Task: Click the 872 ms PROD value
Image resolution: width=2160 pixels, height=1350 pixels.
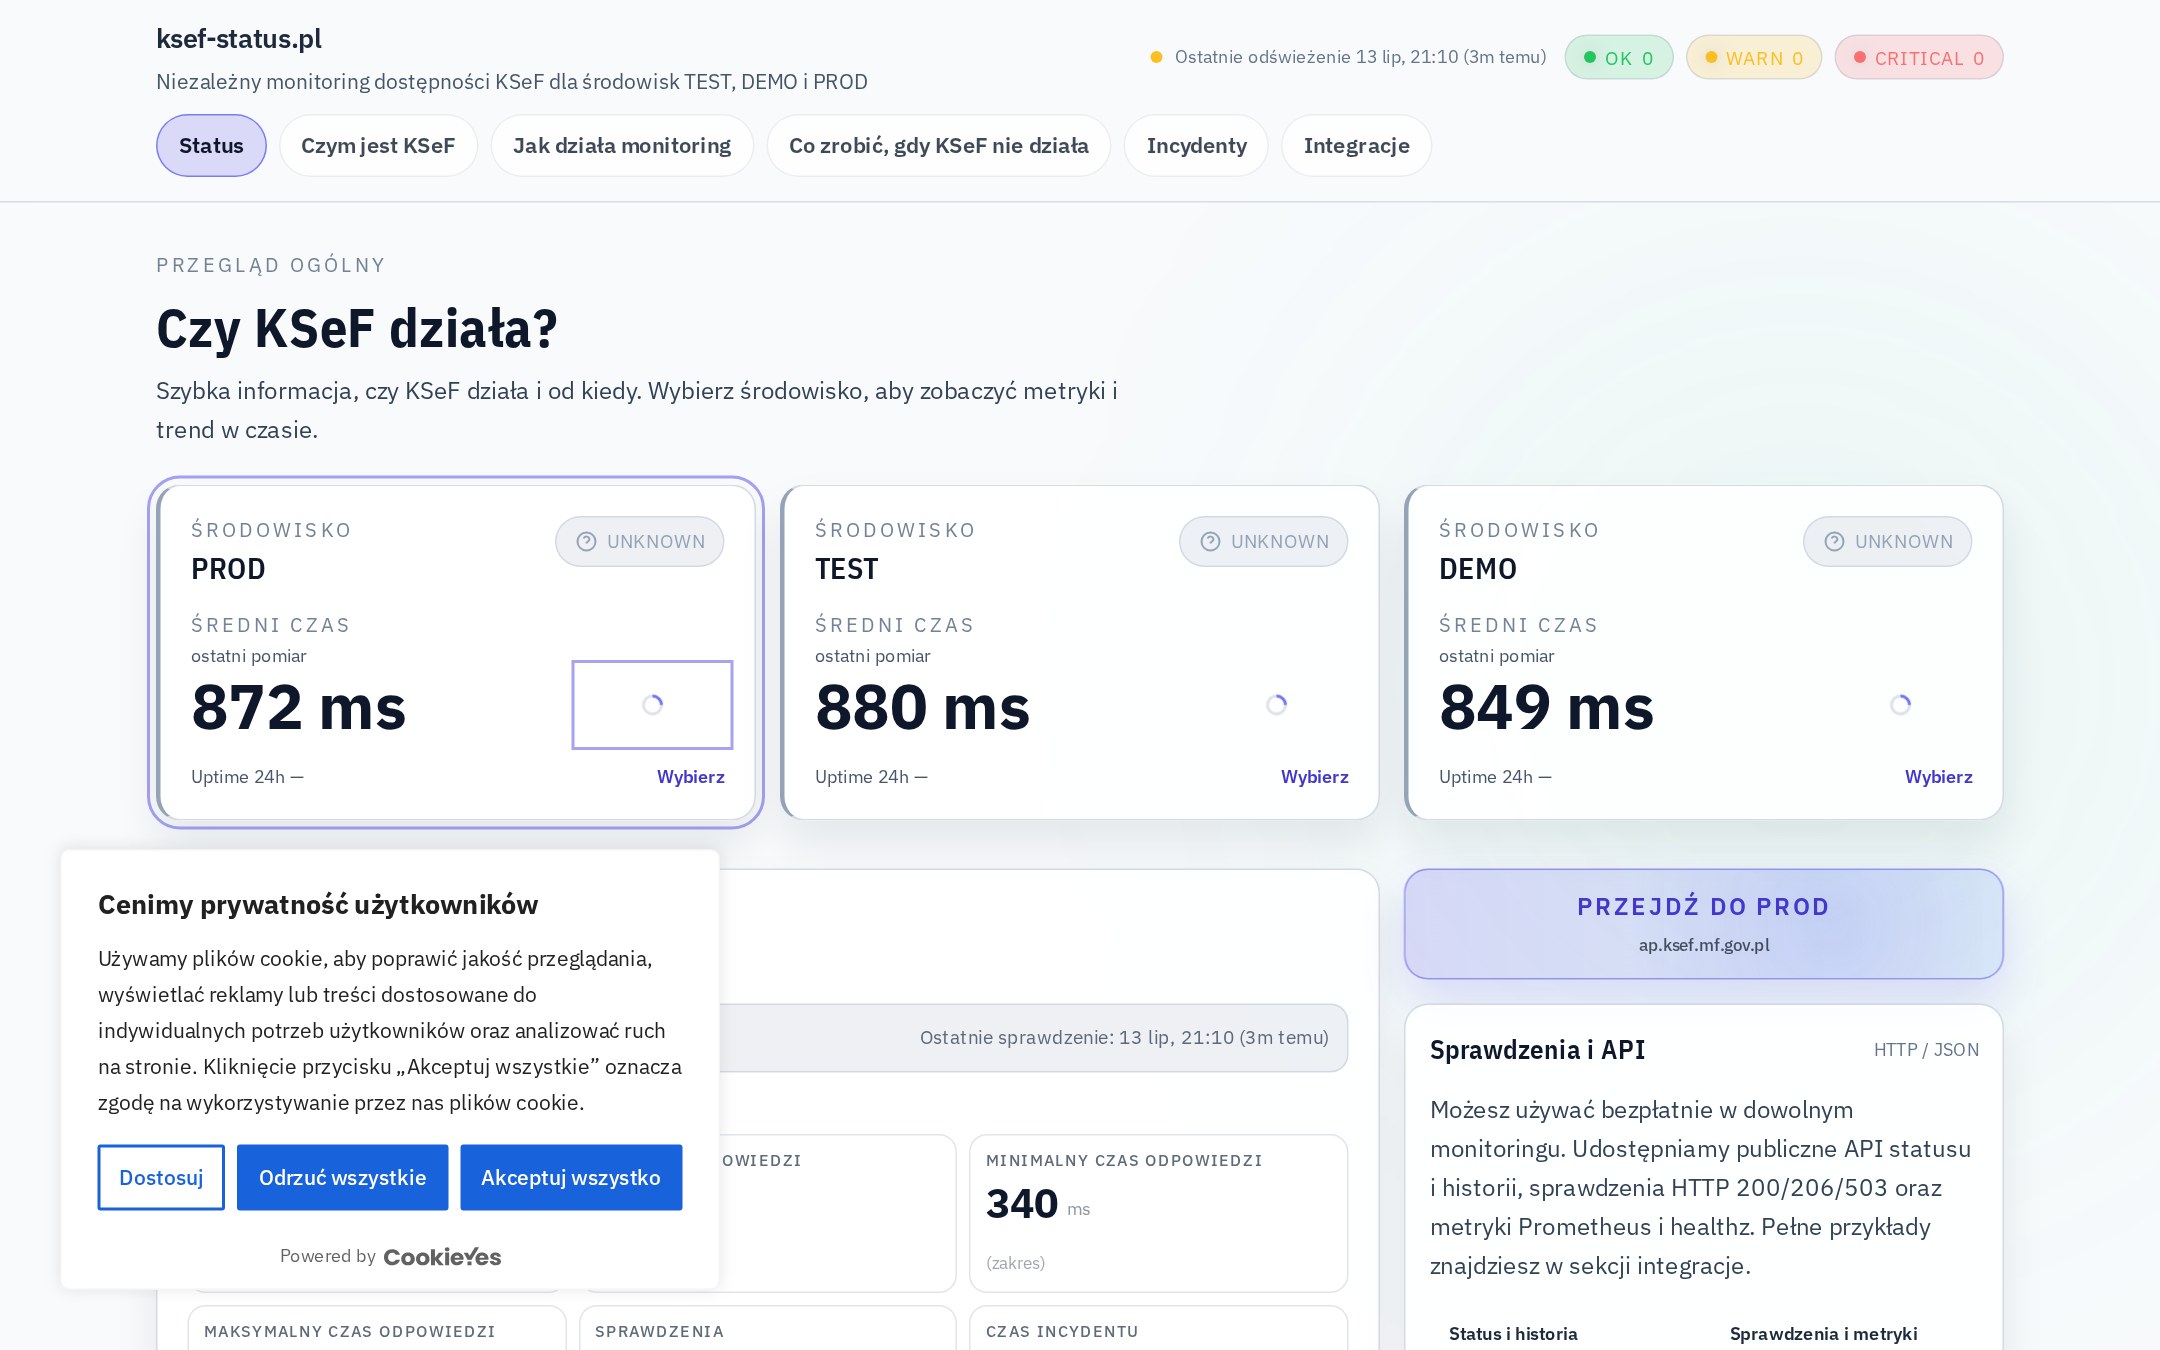Action: coord(299,708)
